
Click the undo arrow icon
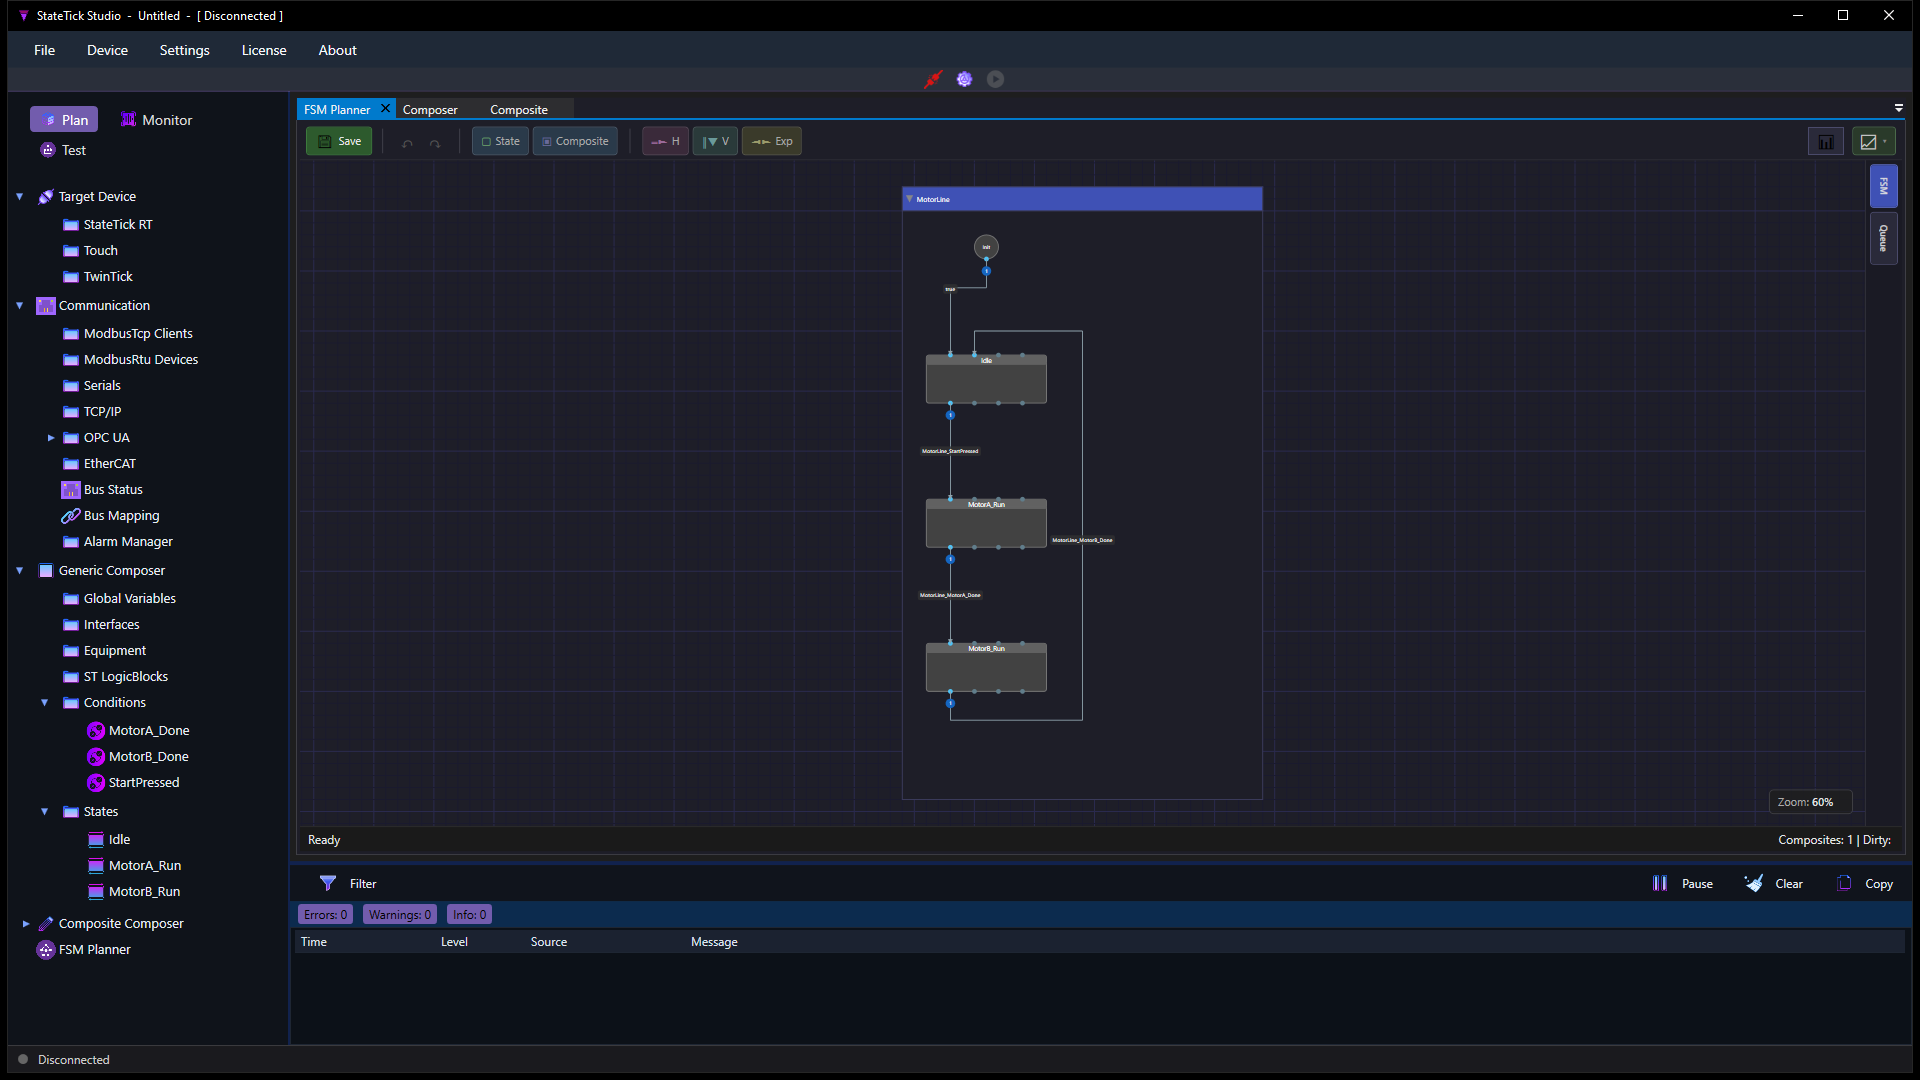[407, 143]
